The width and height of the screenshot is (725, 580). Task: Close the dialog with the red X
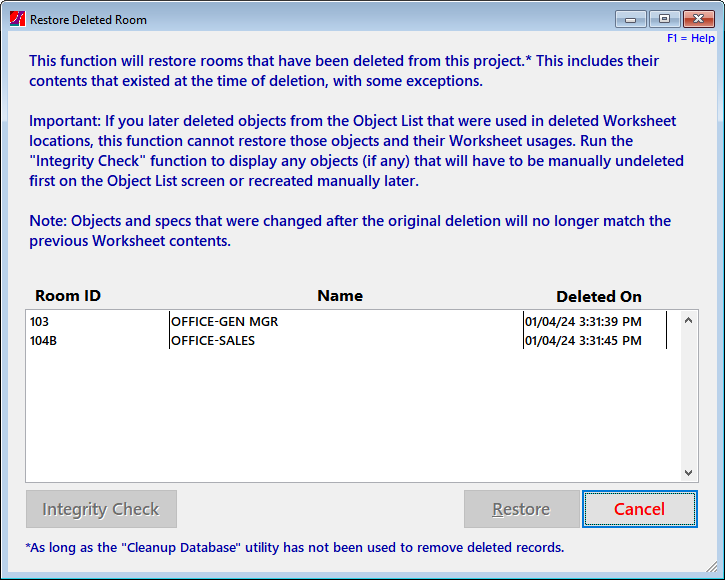699,19
